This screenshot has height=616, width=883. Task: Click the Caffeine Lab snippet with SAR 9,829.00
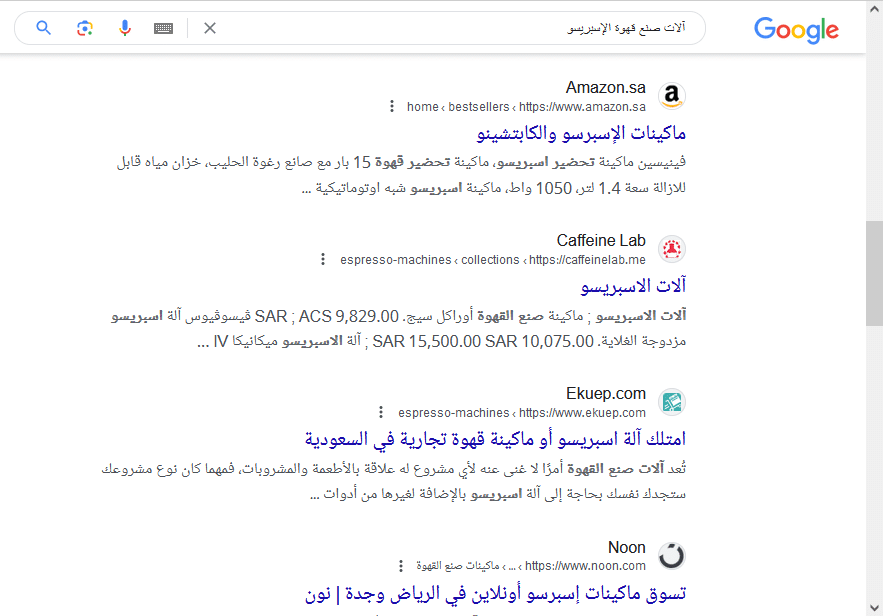tap(399, 315)
